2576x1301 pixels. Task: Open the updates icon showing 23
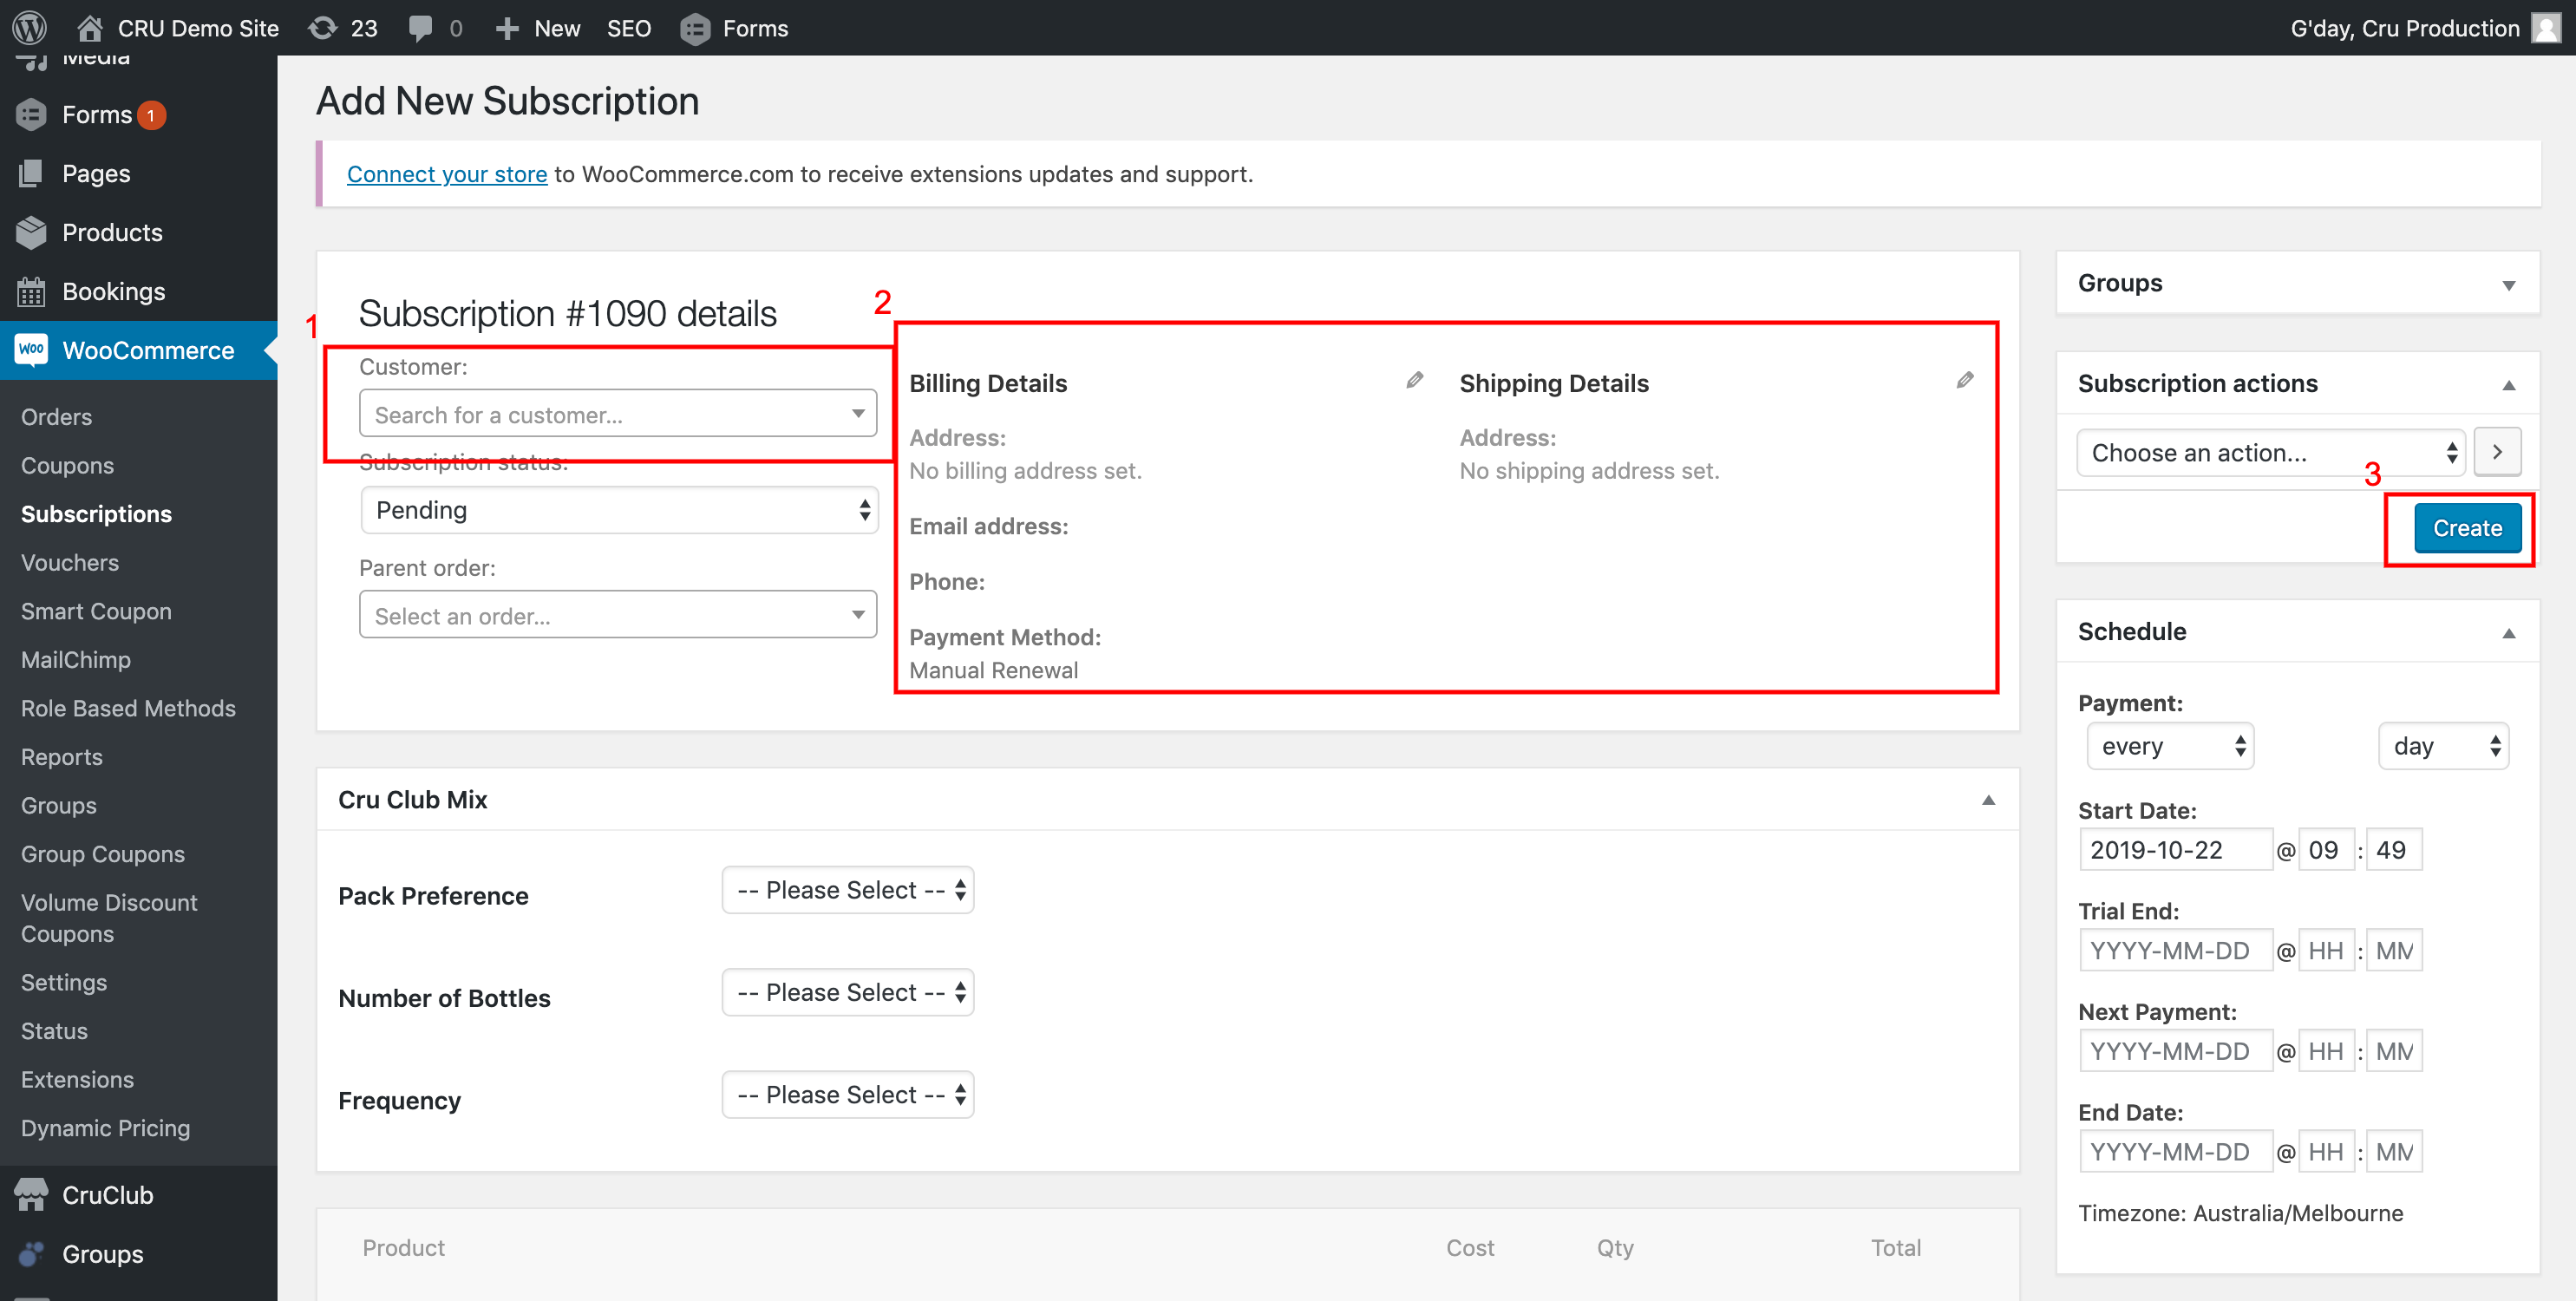[x=322, y=27]
